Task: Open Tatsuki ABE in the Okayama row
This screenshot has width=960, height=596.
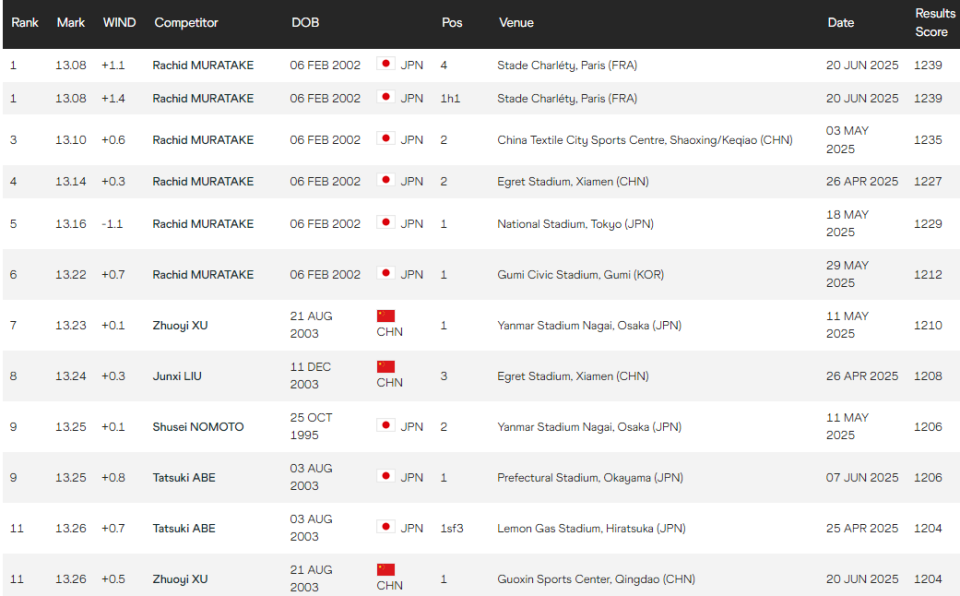Action: [184, 478]
